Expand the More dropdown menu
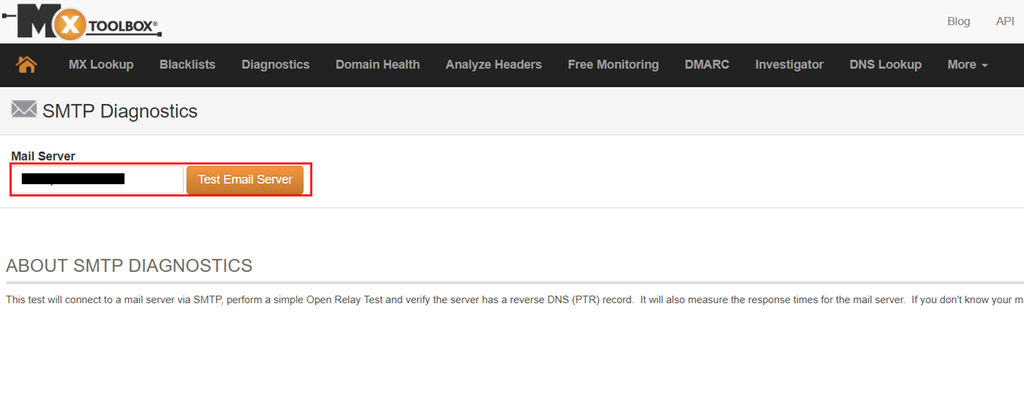 point(967,65)
